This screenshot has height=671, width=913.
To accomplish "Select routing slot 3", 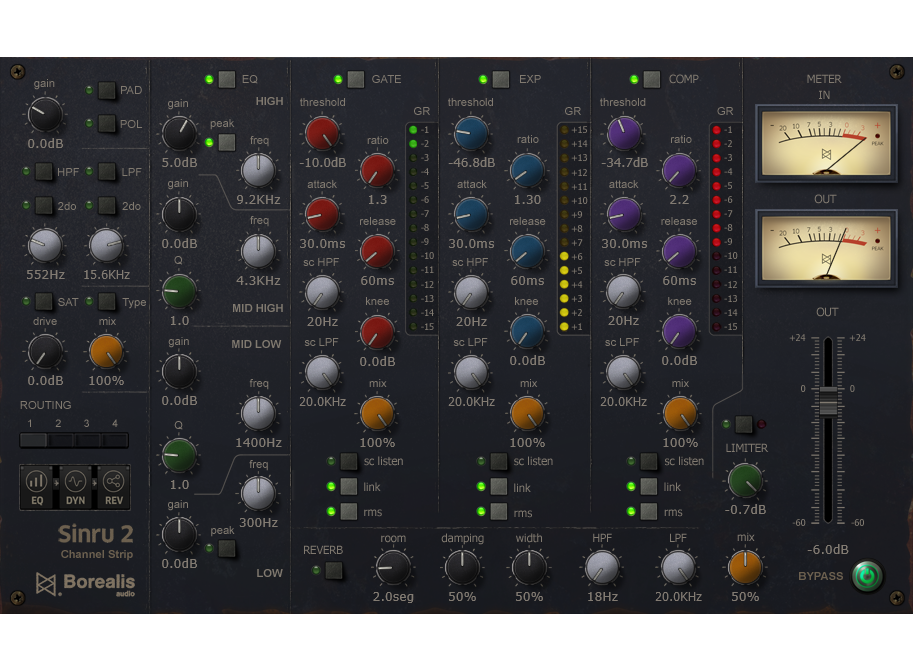I will (88, 440).
